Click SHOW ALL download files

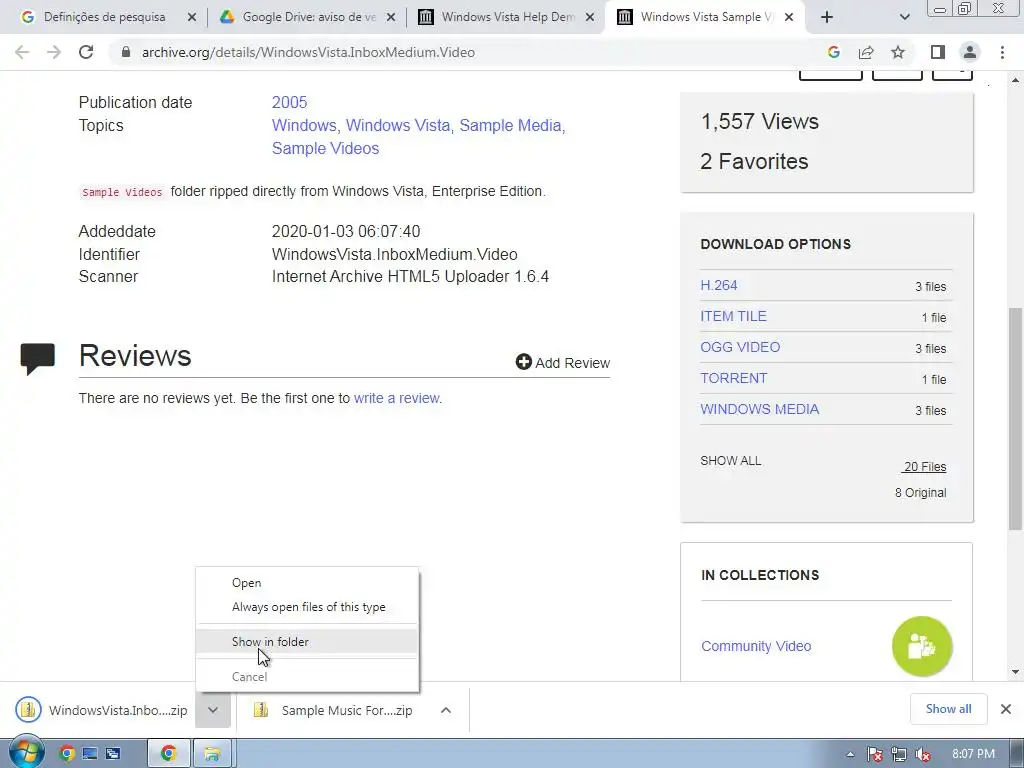coord(731,460)
